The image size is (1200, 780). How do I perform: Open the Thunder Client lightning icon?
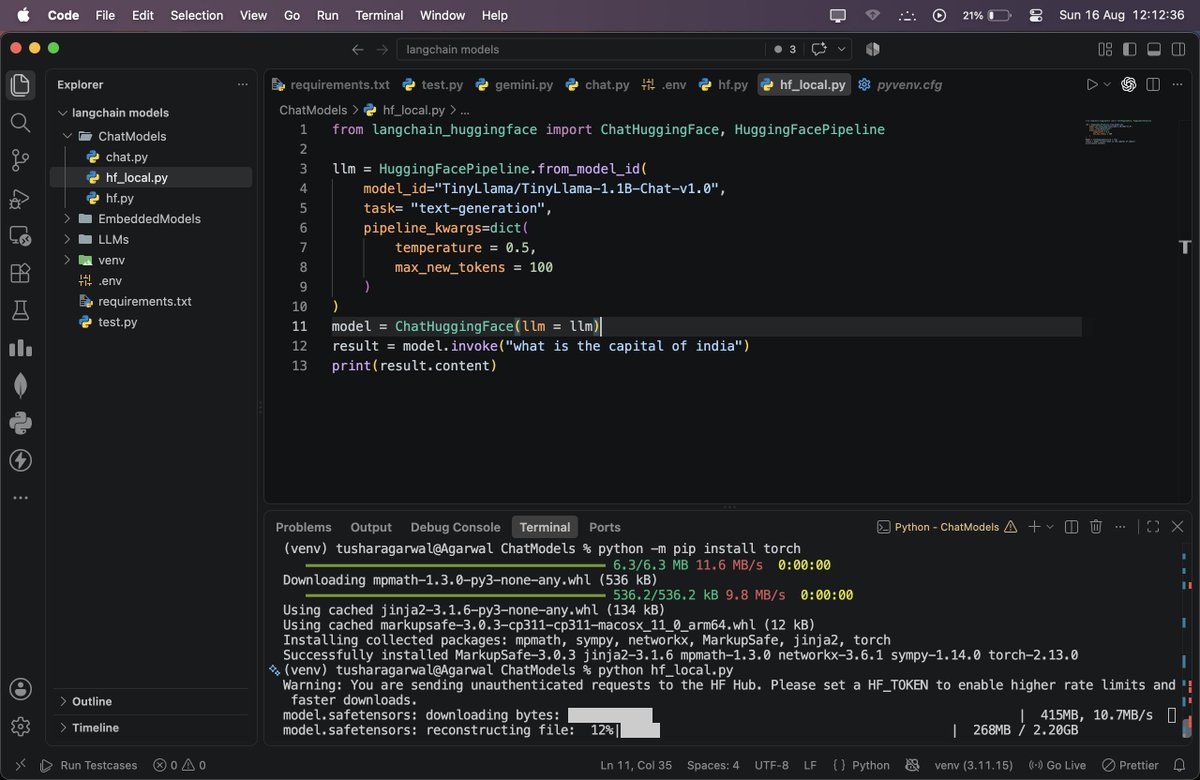tap(20, 460)
